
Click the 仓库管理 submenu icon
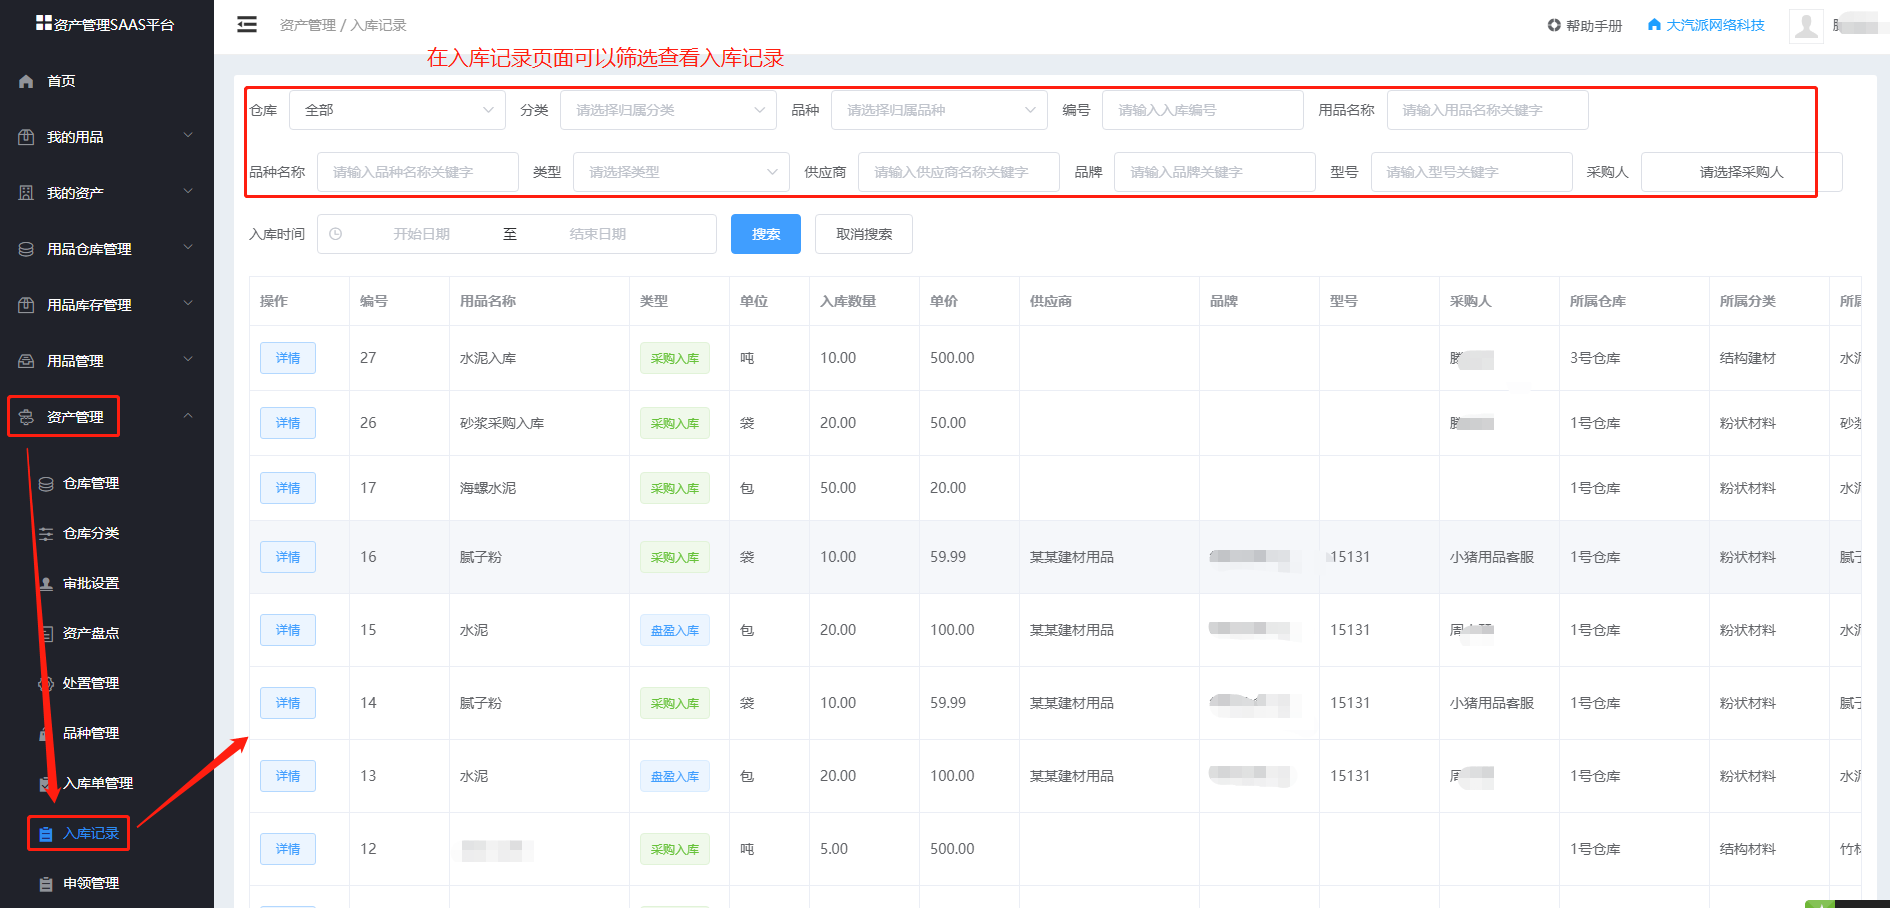point(46,484)
